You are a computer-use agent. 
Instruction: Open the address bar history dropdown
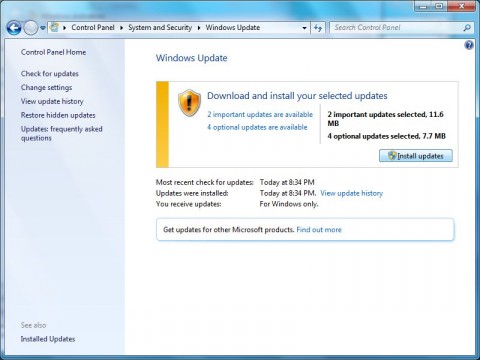[x=304, y=28]
